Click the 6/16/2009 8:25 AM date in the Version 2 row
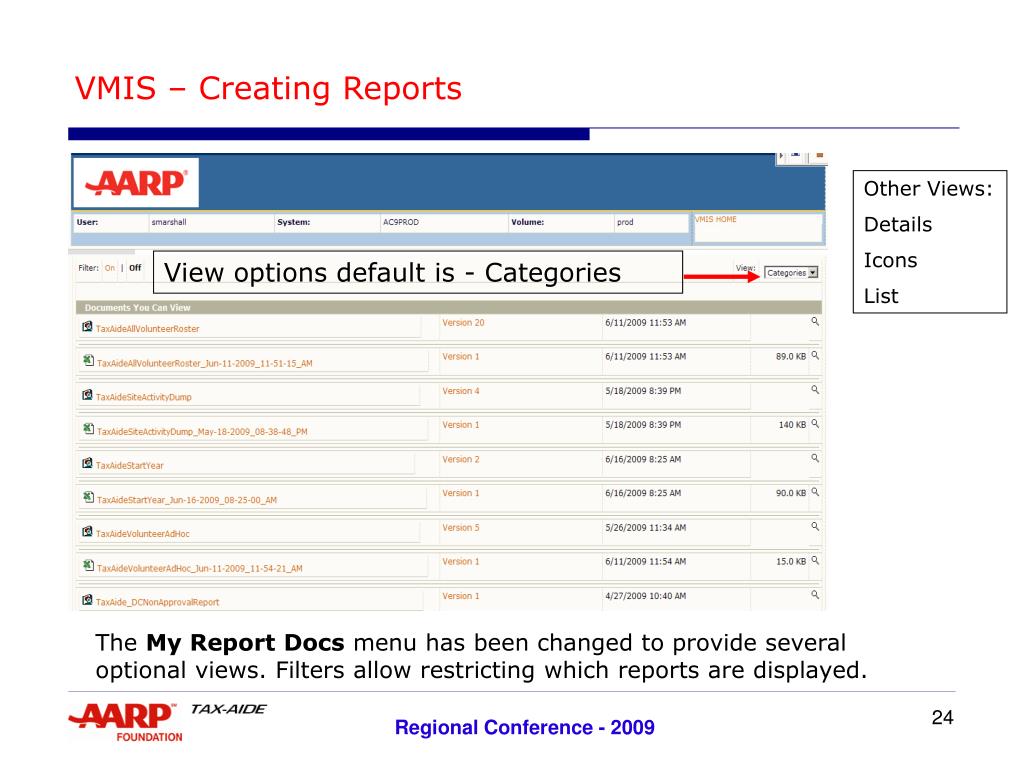 click(643, 459)
